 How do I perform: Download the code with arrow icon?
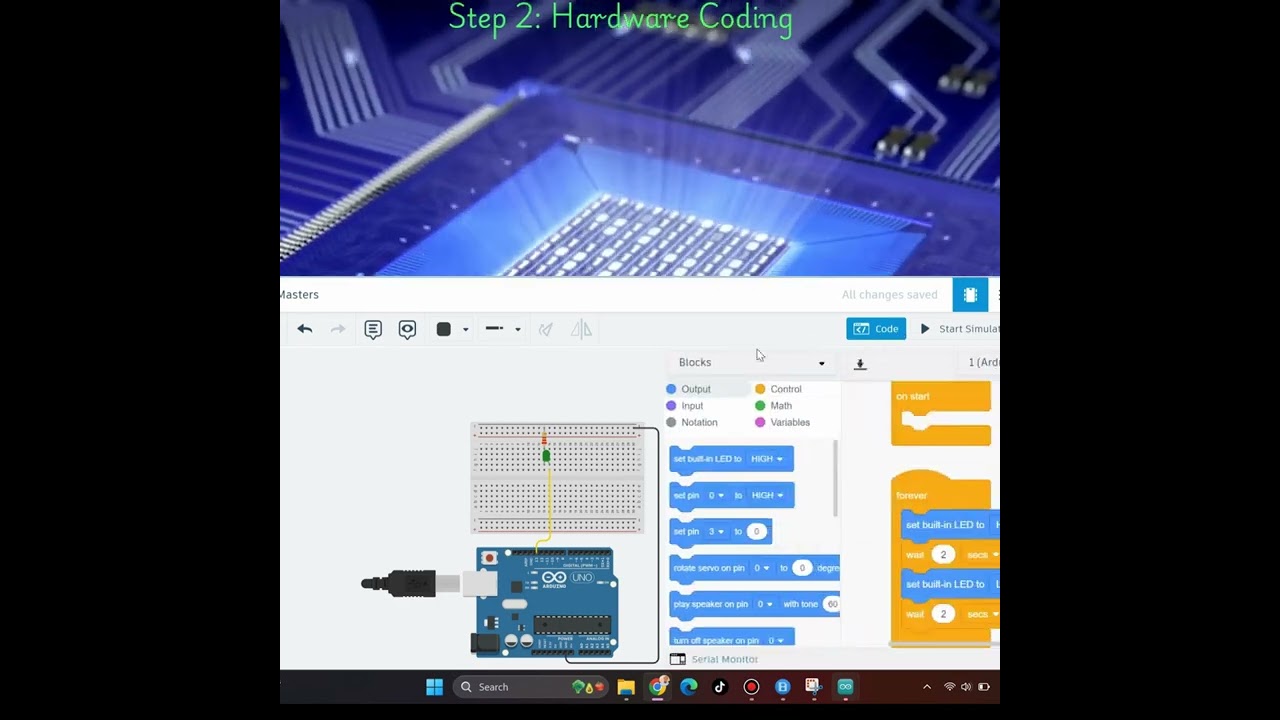click(x=860, y=364)
